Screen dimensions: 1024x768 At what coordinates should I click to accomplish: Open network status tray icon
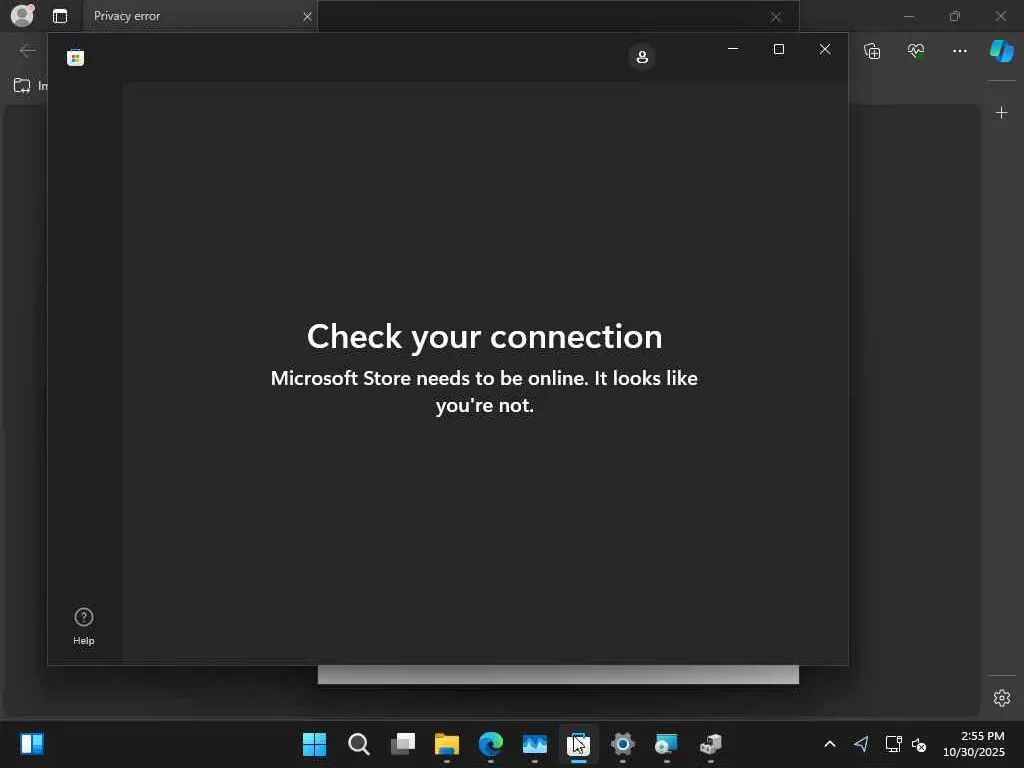[x=893, y=744]
